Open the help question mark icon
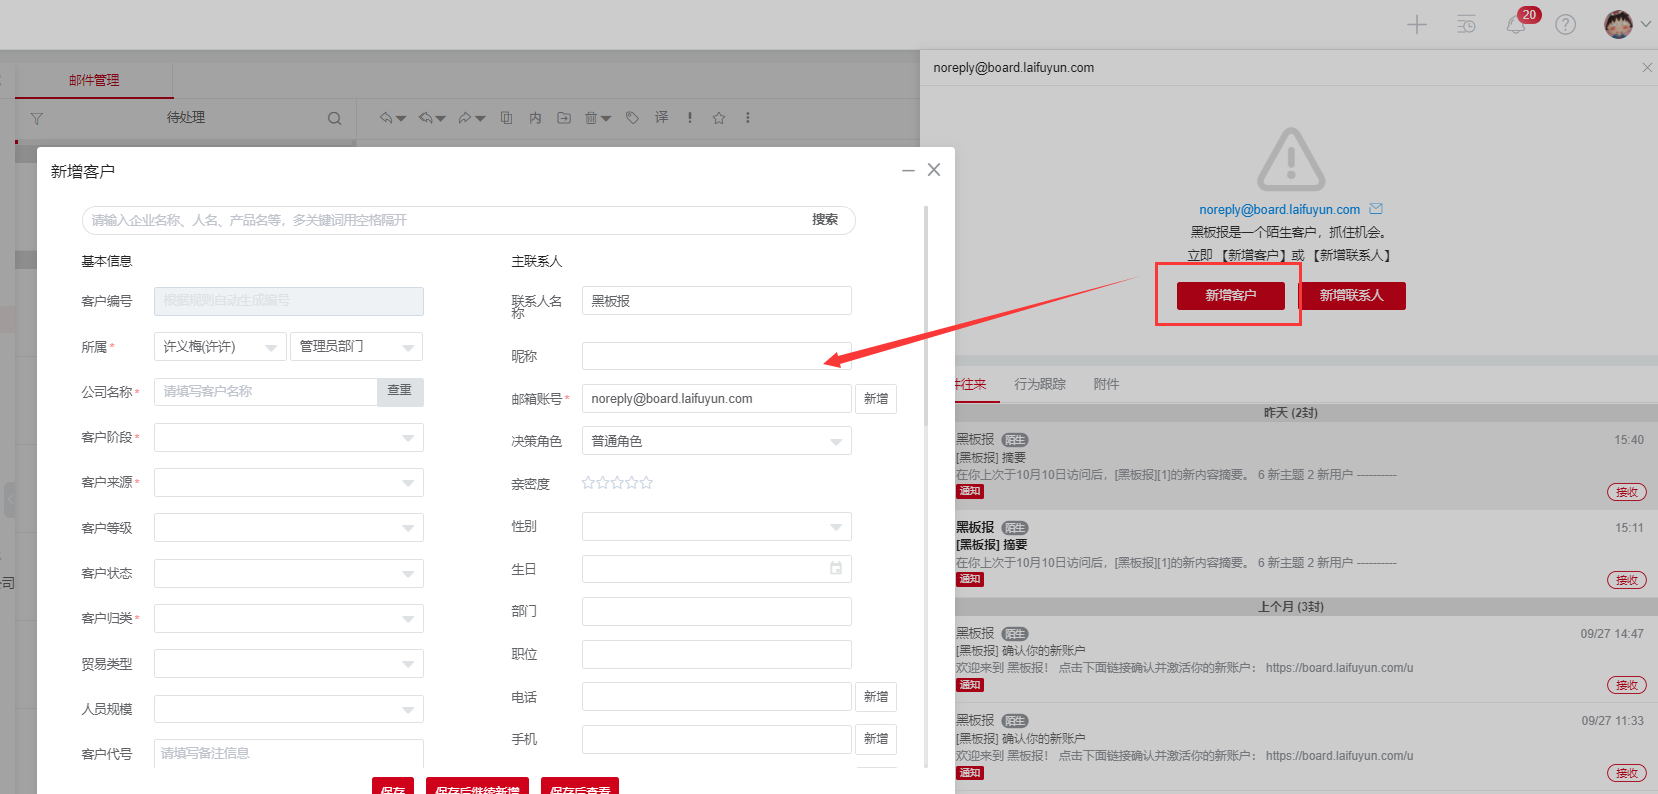Screen dimensions: 1658x794 [1565, 25]
